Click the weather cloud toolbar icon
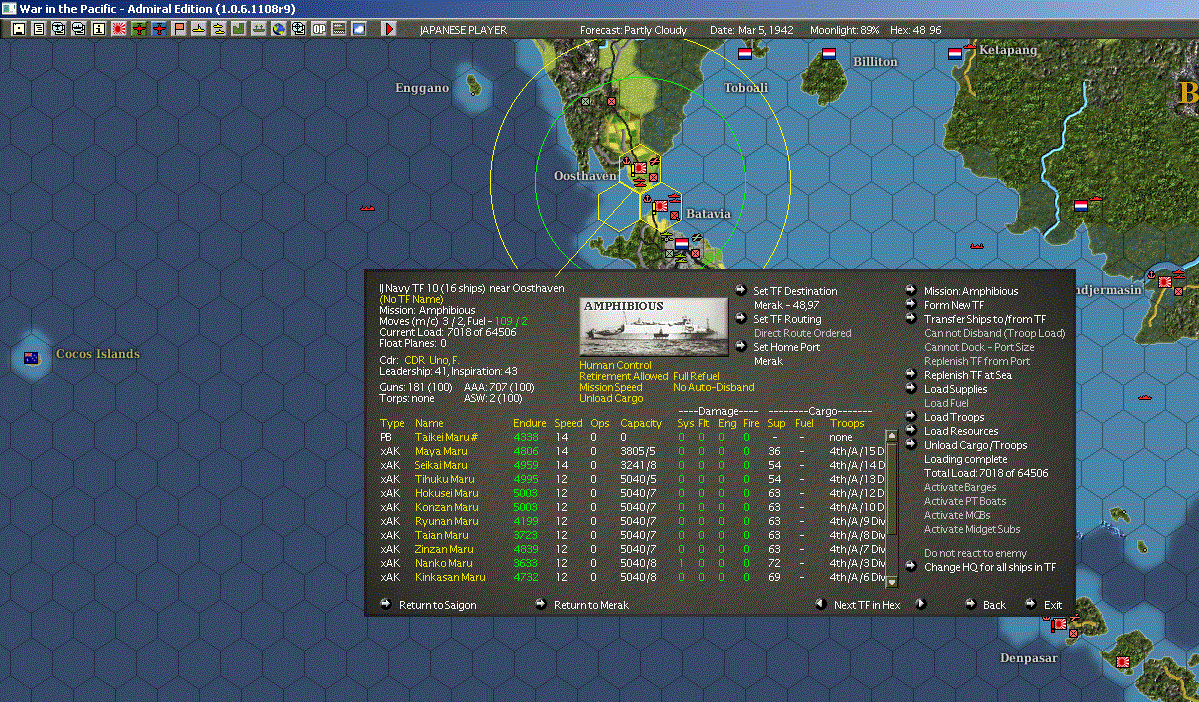The image size is (1199, 702). [x=358, y=29]
